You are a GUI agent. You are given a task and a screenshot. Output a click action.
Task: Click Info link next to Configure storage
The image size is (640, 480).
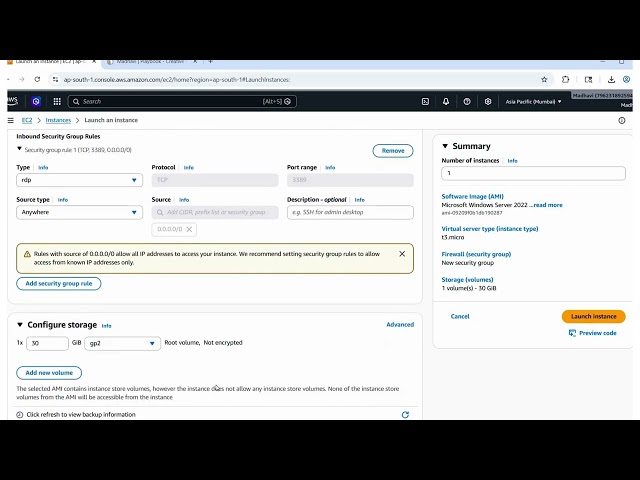(106, 326)
